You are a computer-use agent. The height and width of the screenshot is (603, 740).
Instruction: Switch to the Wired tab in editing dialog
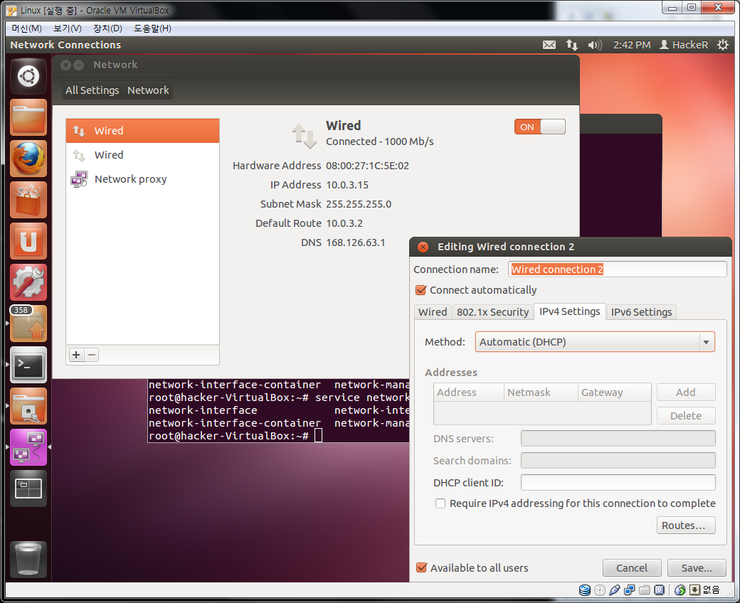(x=432, y=312)
